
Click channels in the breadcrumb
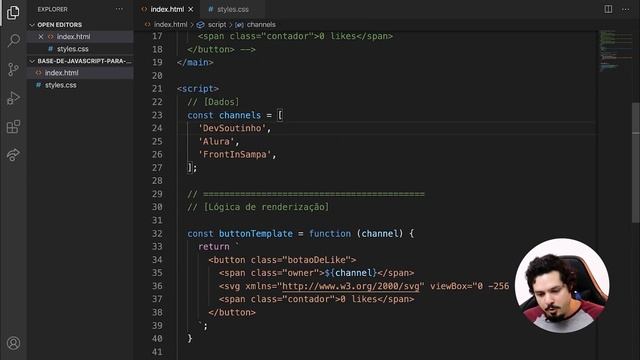pos(261,24)
